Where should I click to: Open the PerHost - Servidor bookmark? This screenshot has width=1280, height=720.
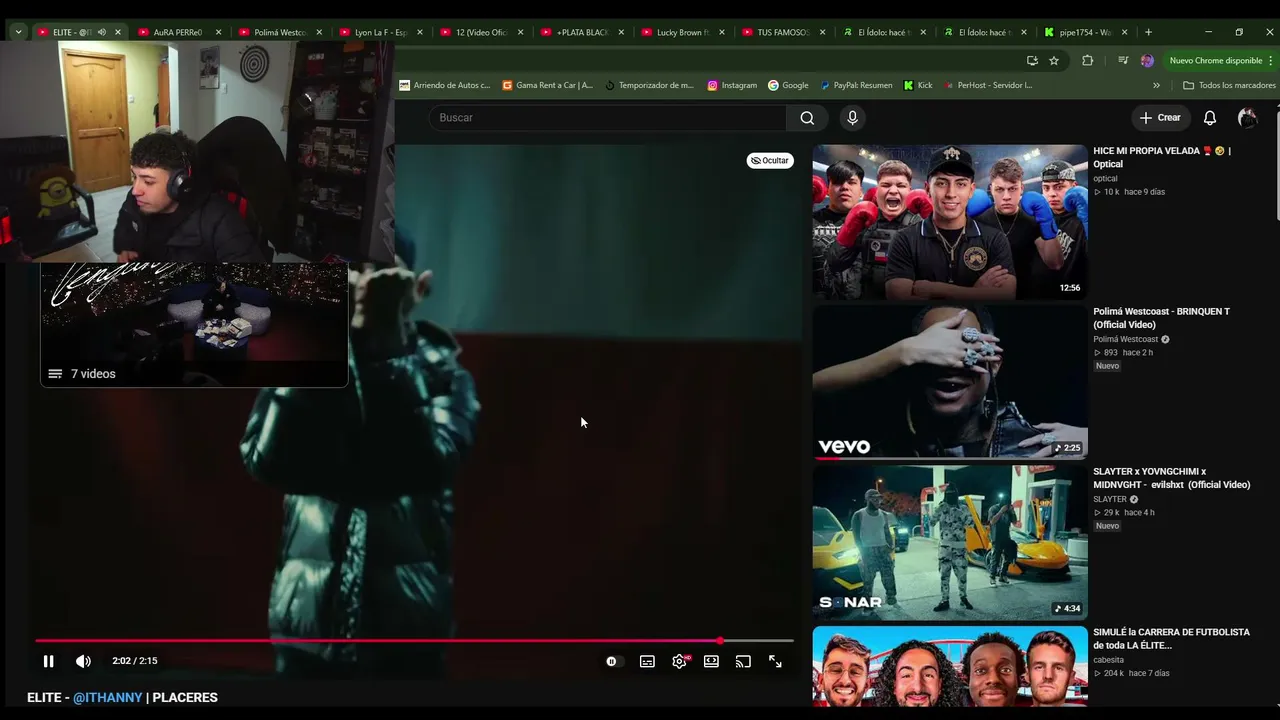(x=988, y=85)
